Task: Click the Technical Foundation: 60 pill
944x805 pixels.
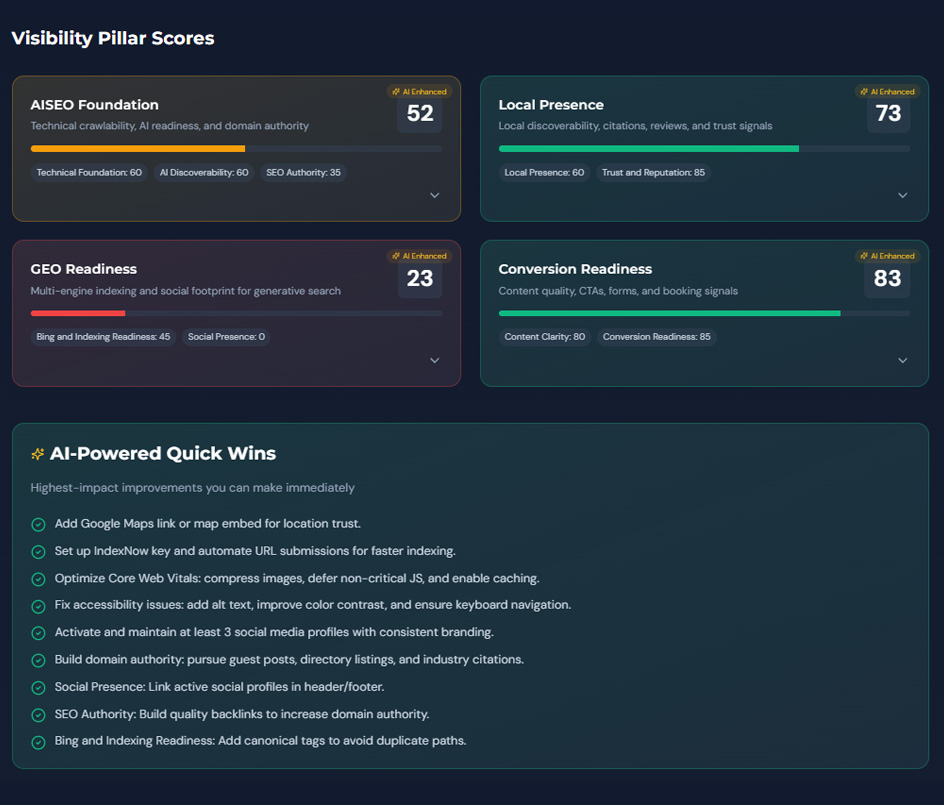Action: 89,173
